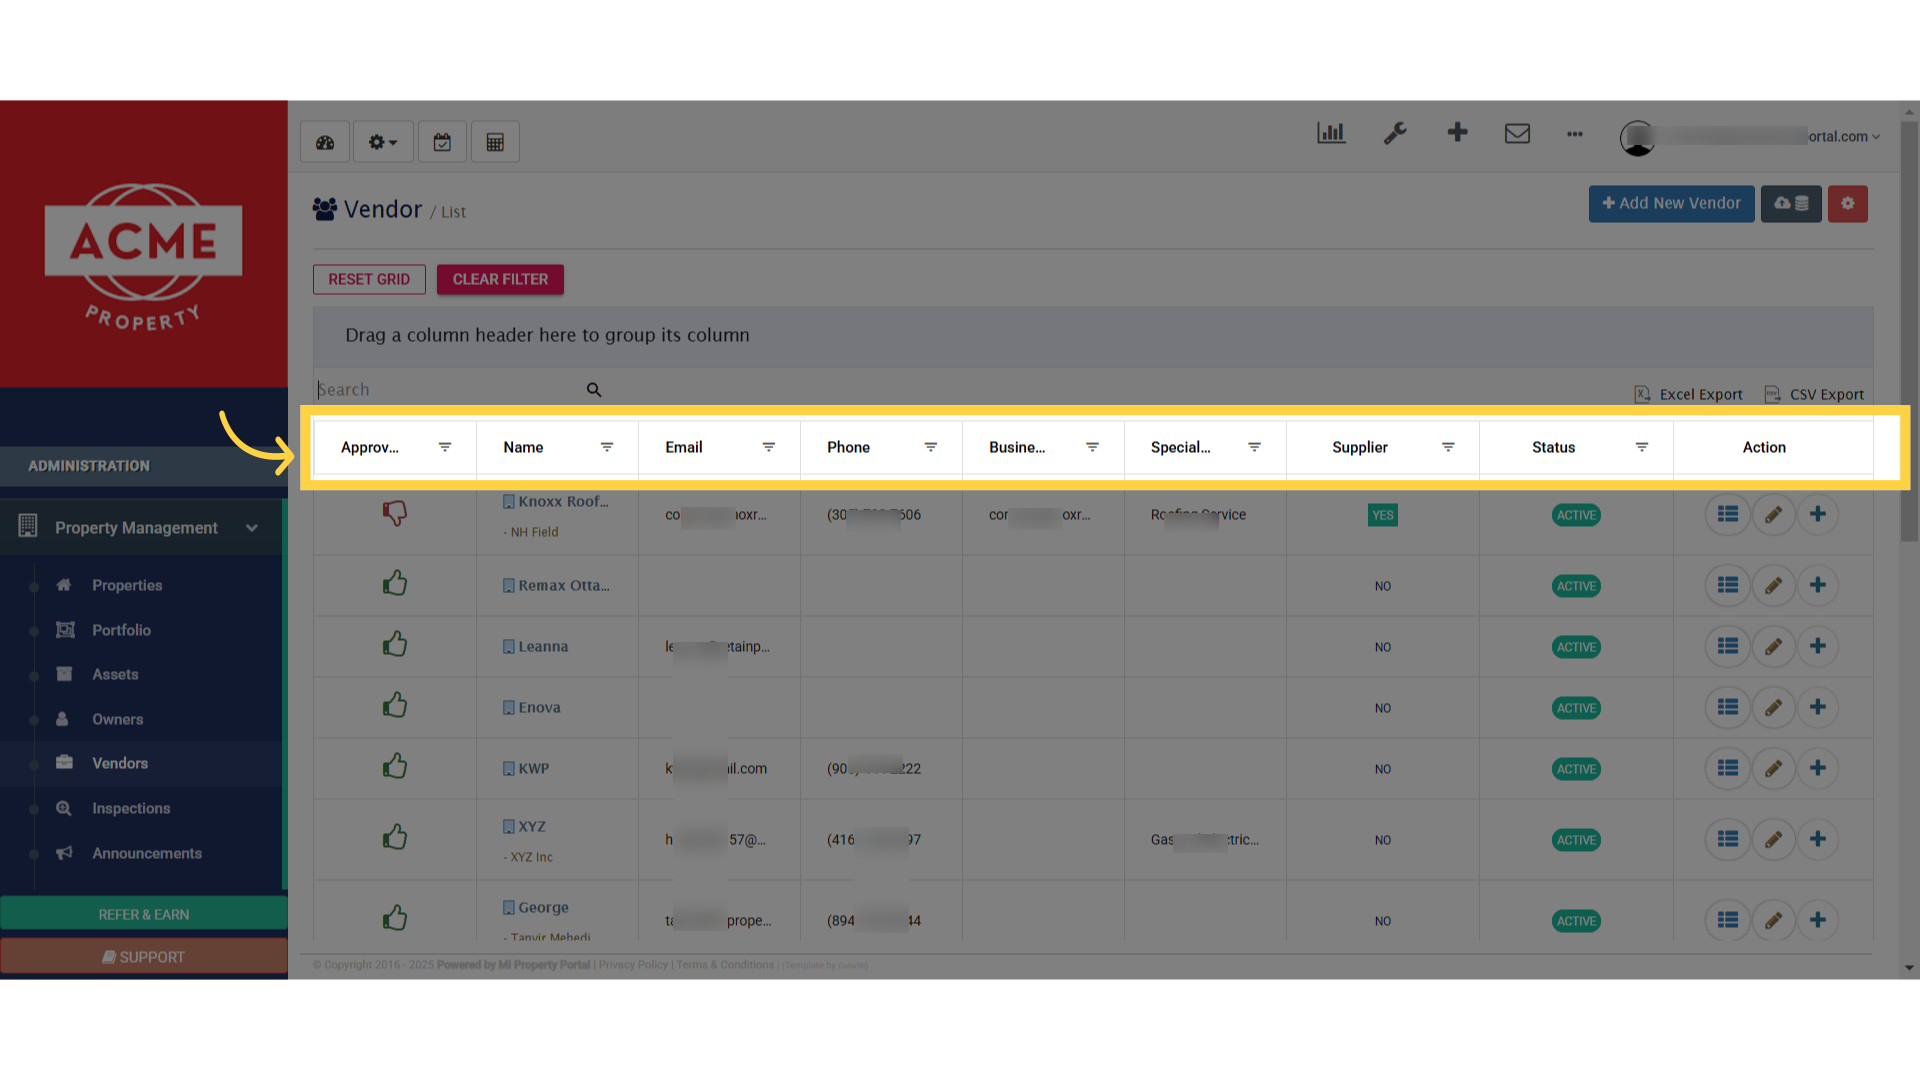Click the Add New Vendor button
The width and height of the screenshot is (1920, 1080).
point(1671,203)
